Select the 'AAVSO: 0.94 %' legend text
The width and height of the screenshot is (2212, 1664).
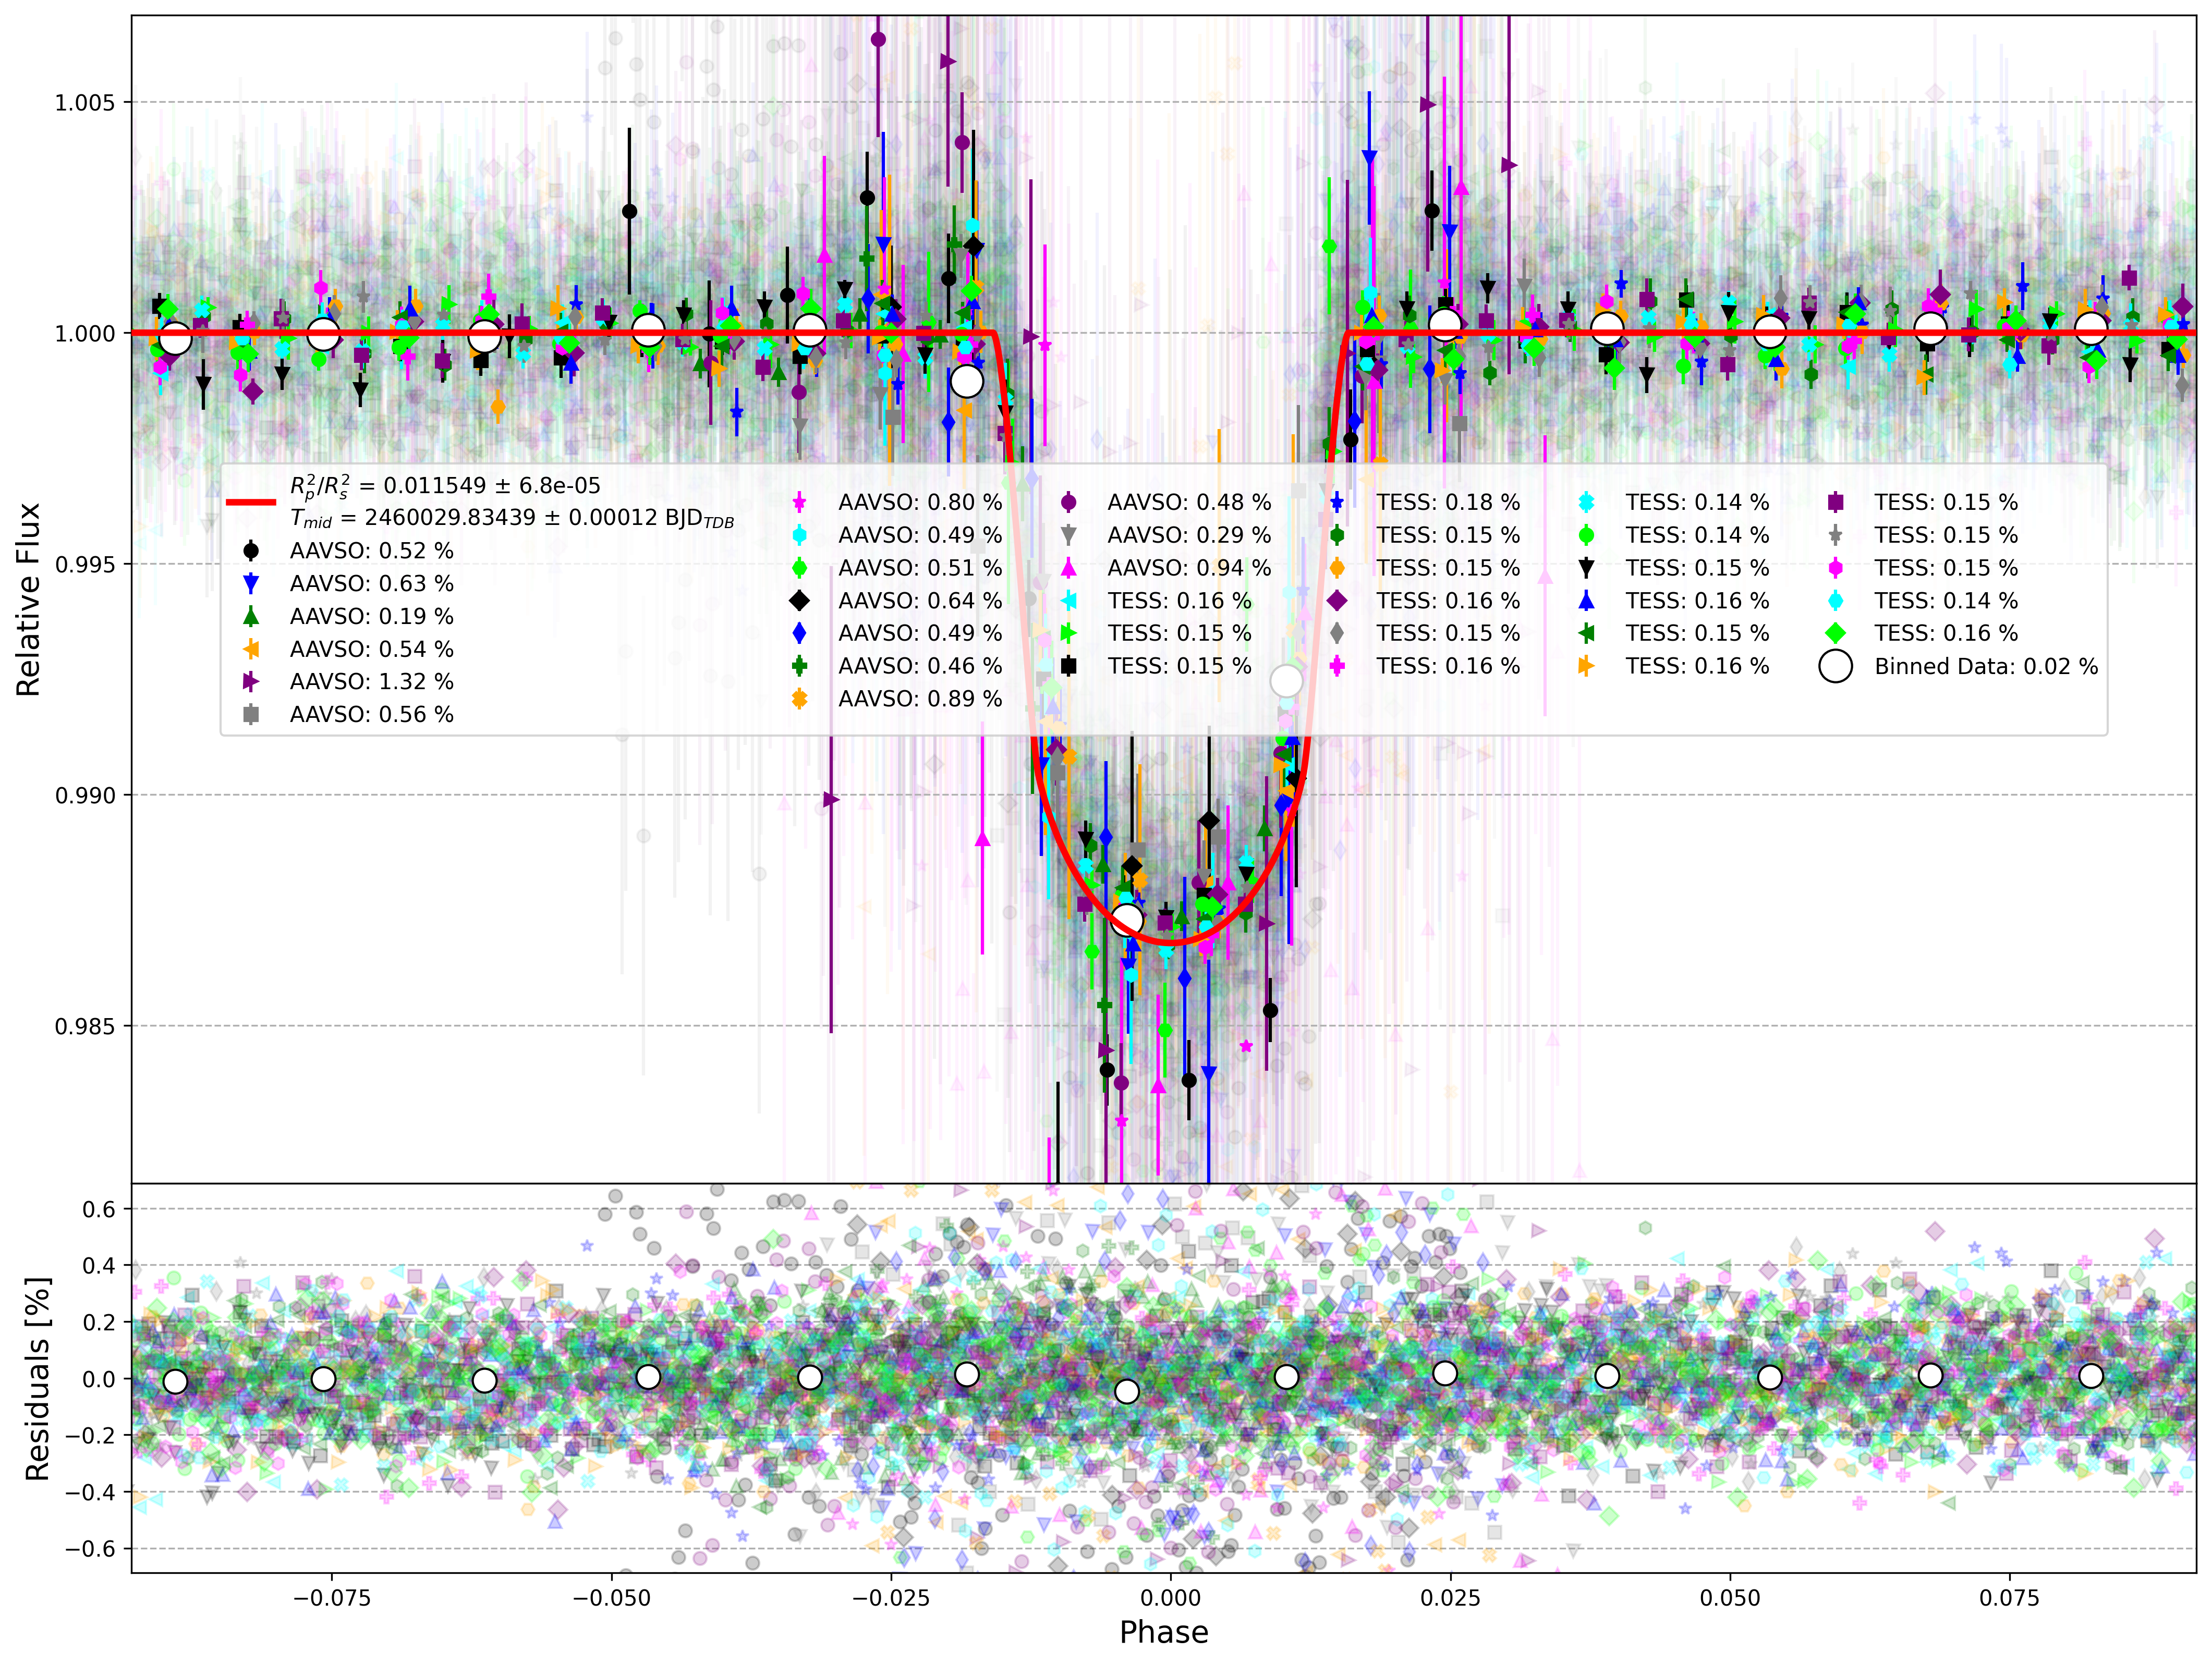coord(1189,568)
